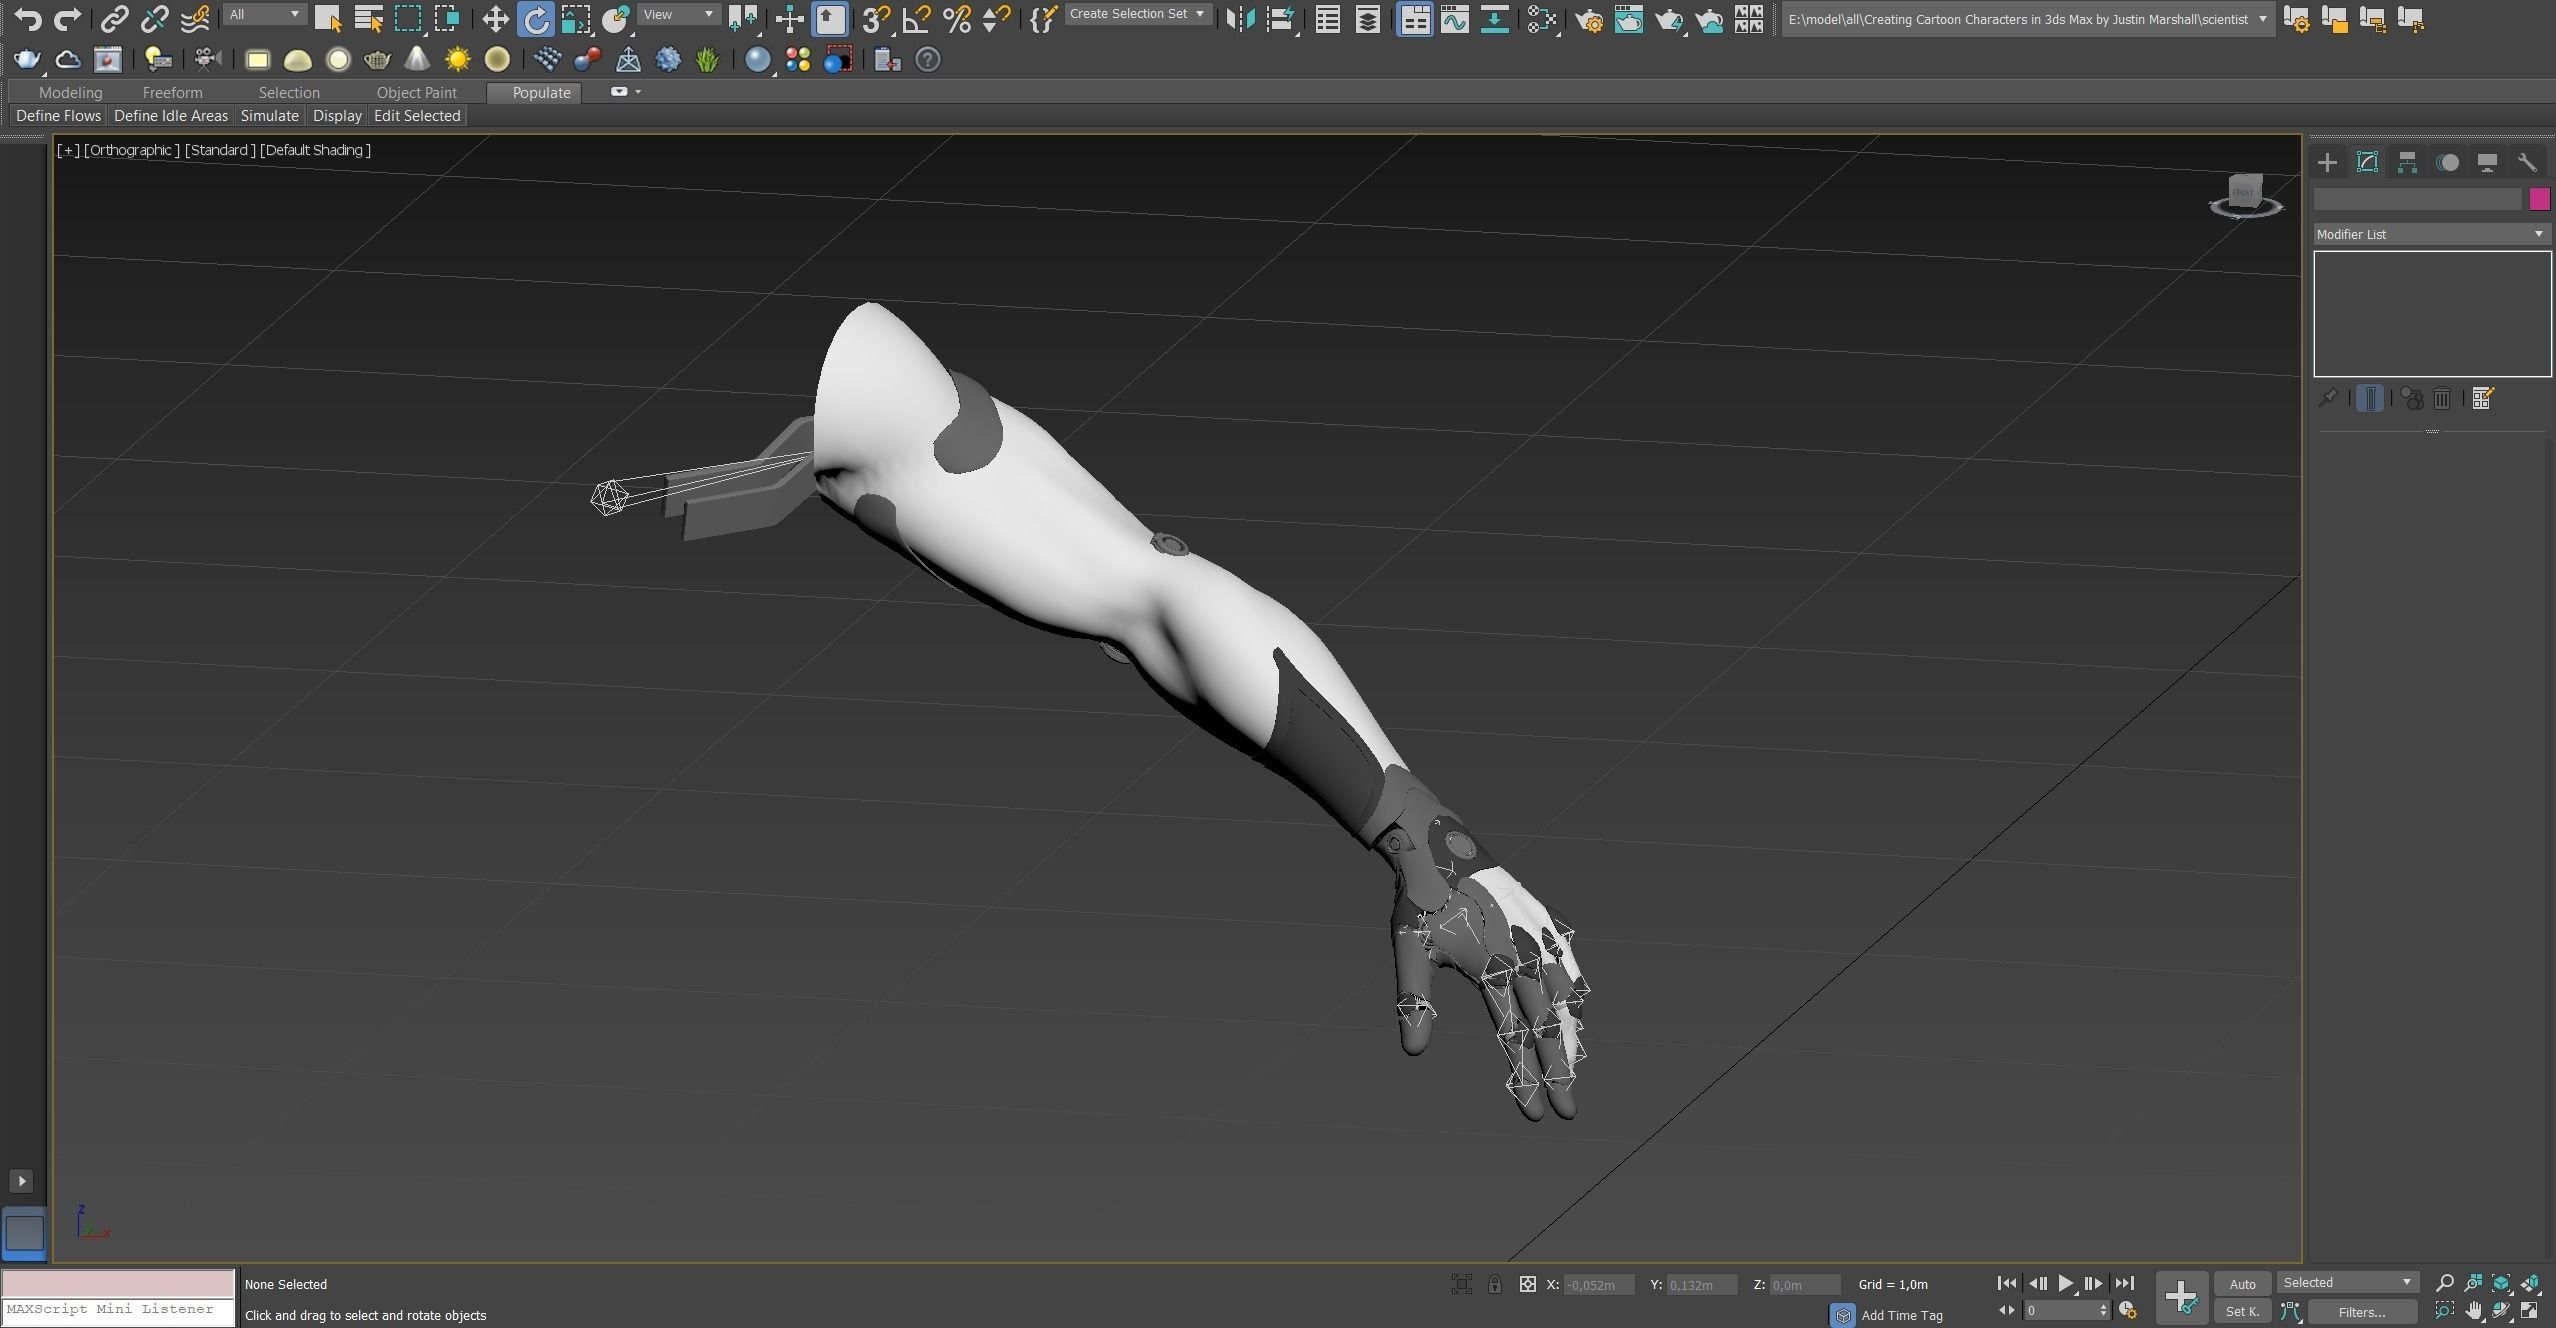Select the Select and Move tool
This screenshot has height=1328, width=2556.
tap(494, 19)
